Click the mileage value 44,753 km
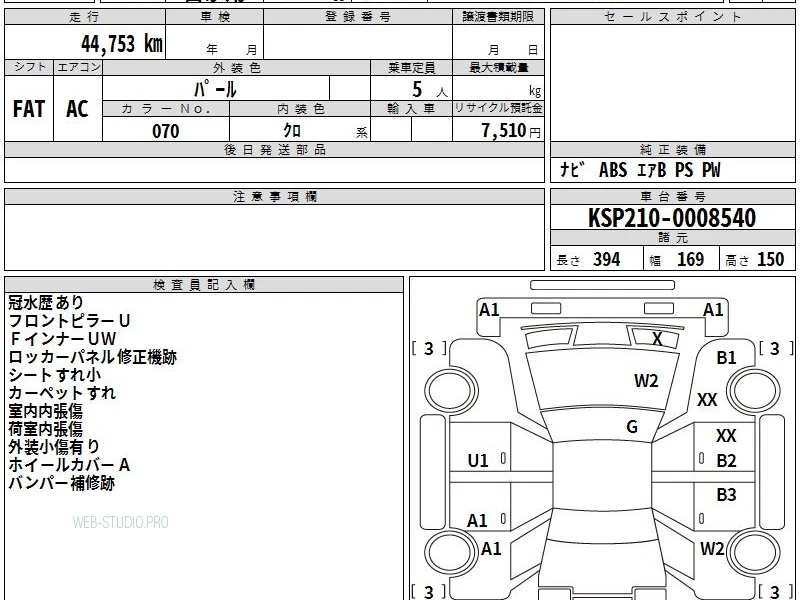 (122, 44)
